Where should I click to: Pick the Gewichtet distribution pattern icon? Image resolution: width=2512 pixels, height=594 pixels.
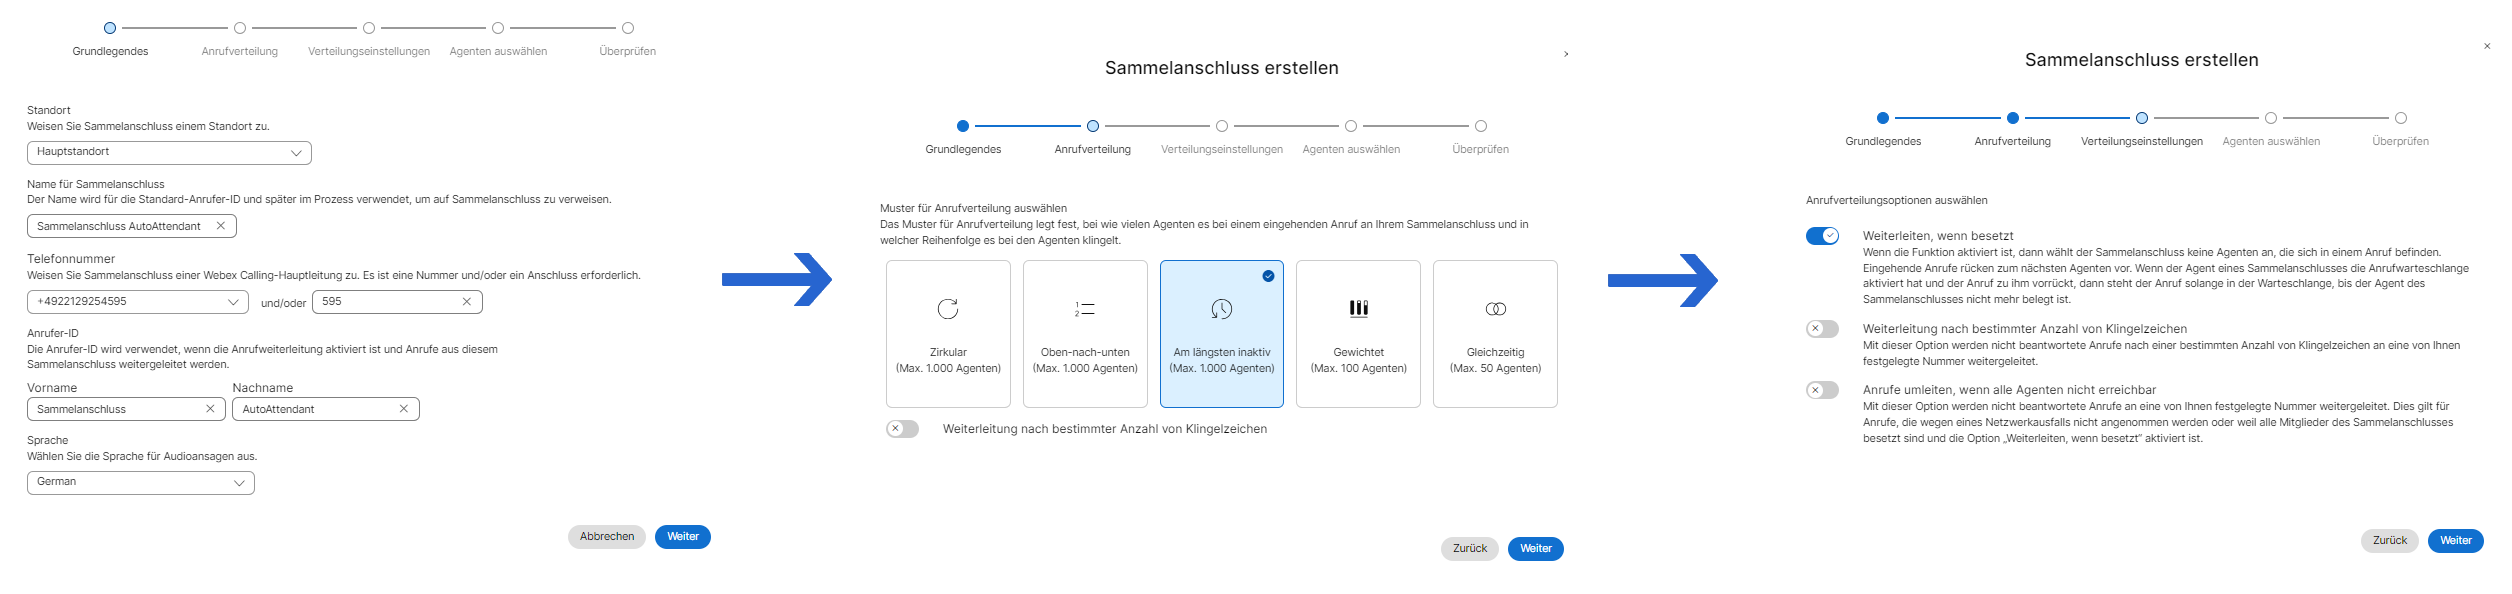point(1358,309)
